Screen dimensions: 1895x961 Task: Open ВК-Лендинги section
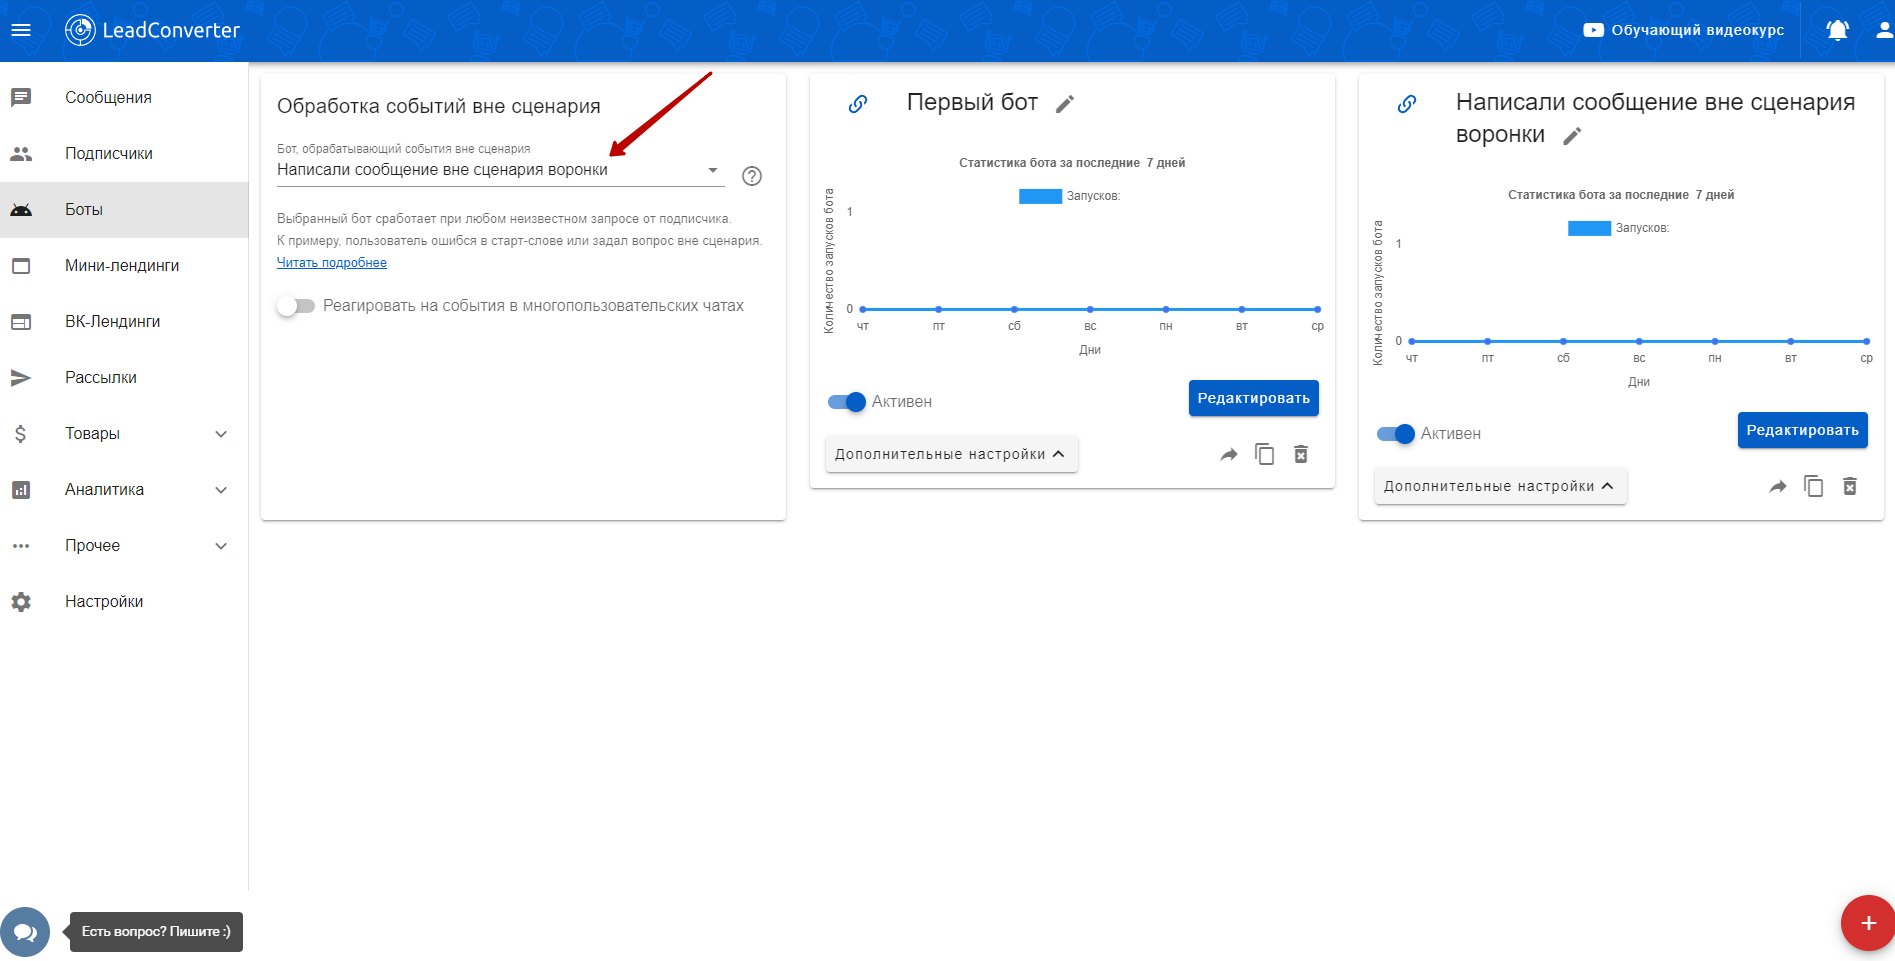124,322
